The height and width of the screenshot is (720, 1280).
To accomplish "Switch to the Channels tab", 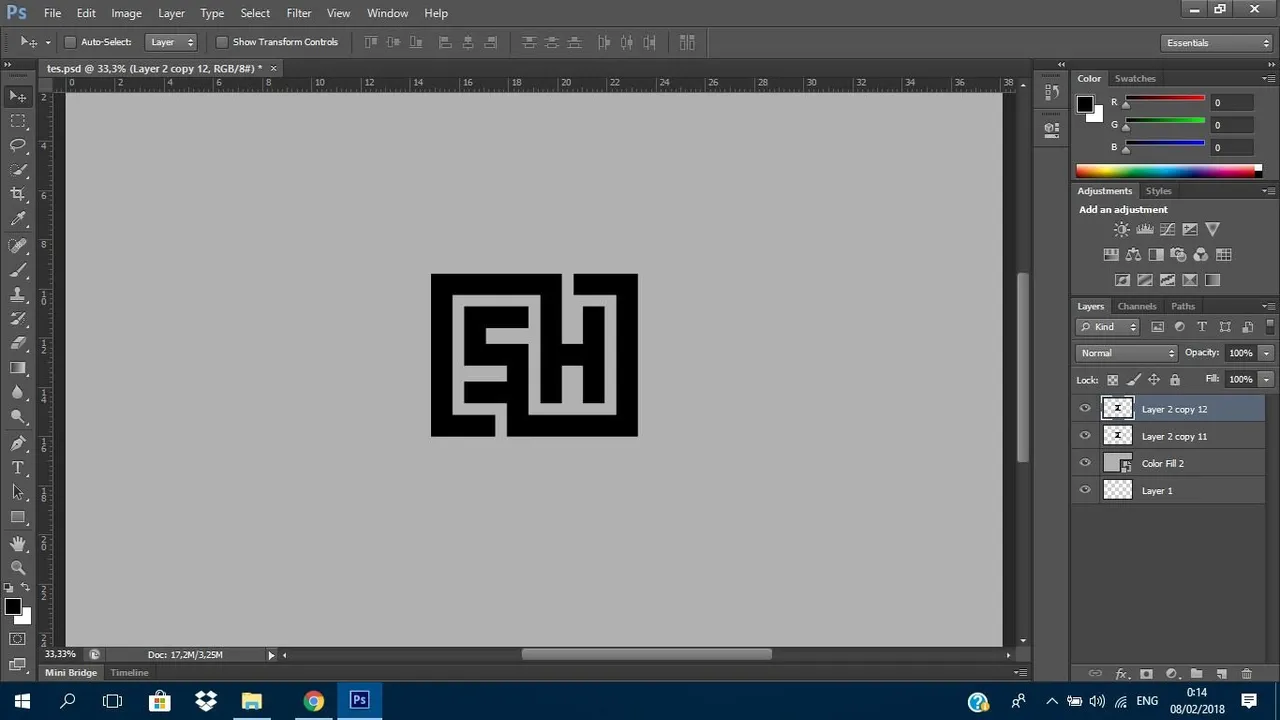I will [x=1137, y=306].
